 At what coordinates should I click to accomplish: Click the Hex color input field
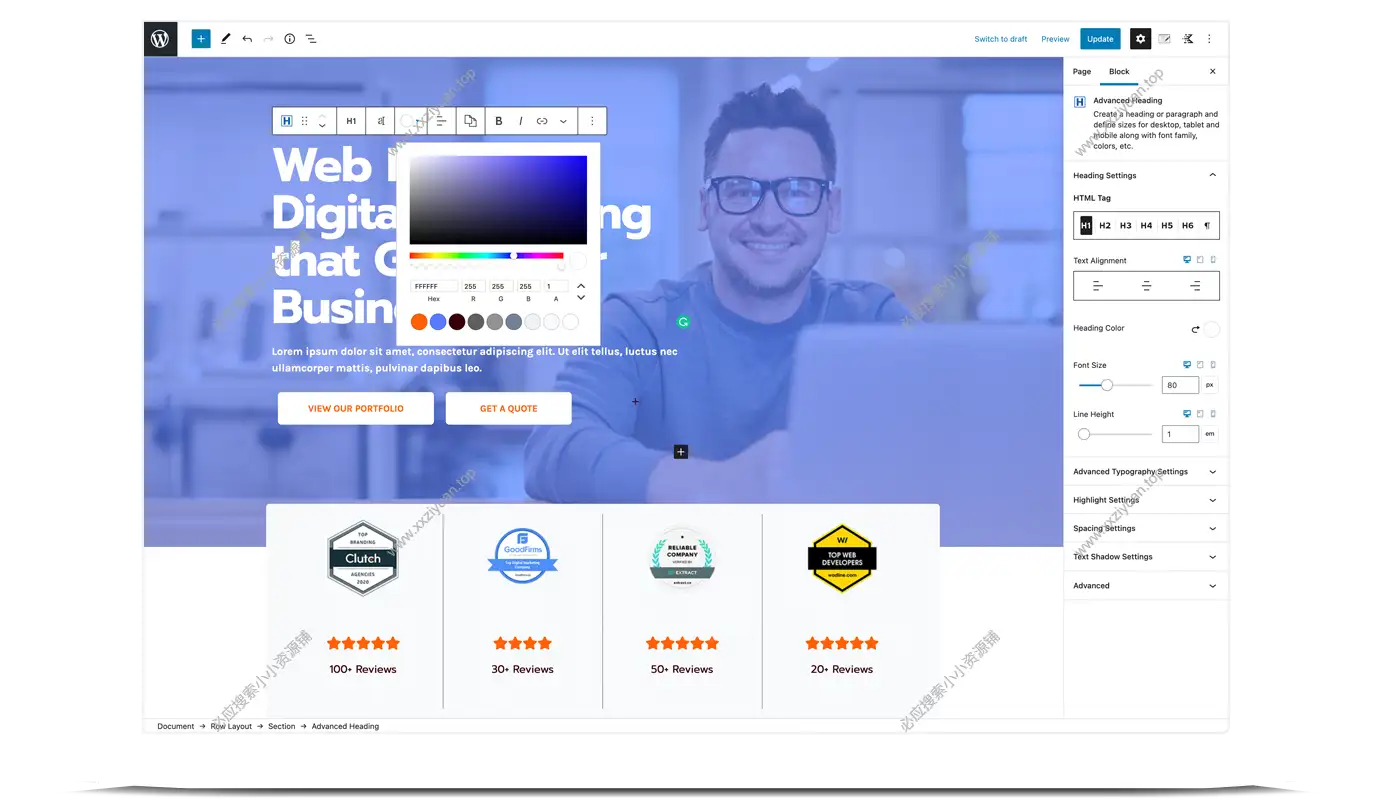point(433,287)
